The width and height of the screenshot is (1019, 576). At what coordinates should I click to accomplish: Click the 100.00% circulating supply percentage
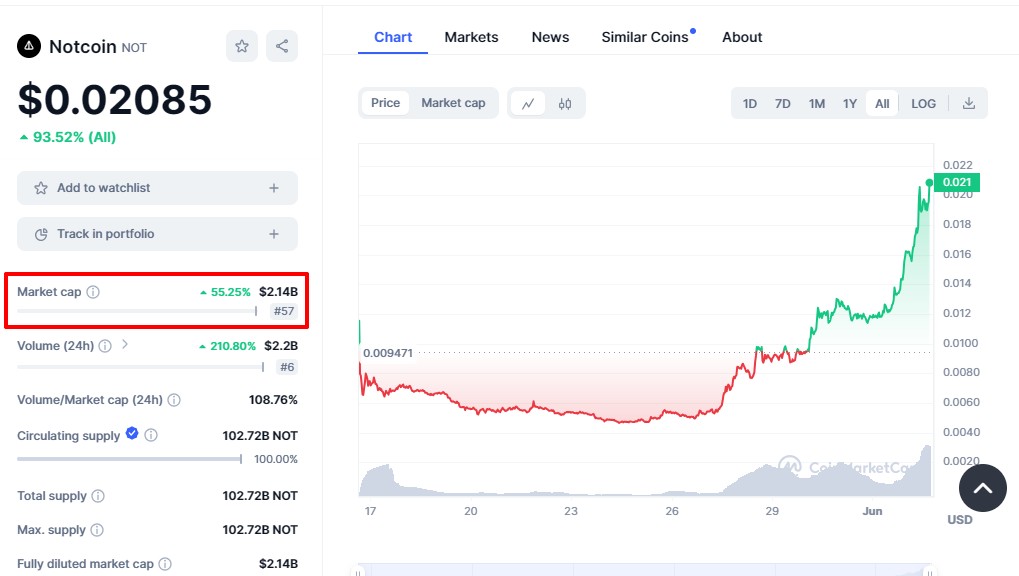pos(276,459)
